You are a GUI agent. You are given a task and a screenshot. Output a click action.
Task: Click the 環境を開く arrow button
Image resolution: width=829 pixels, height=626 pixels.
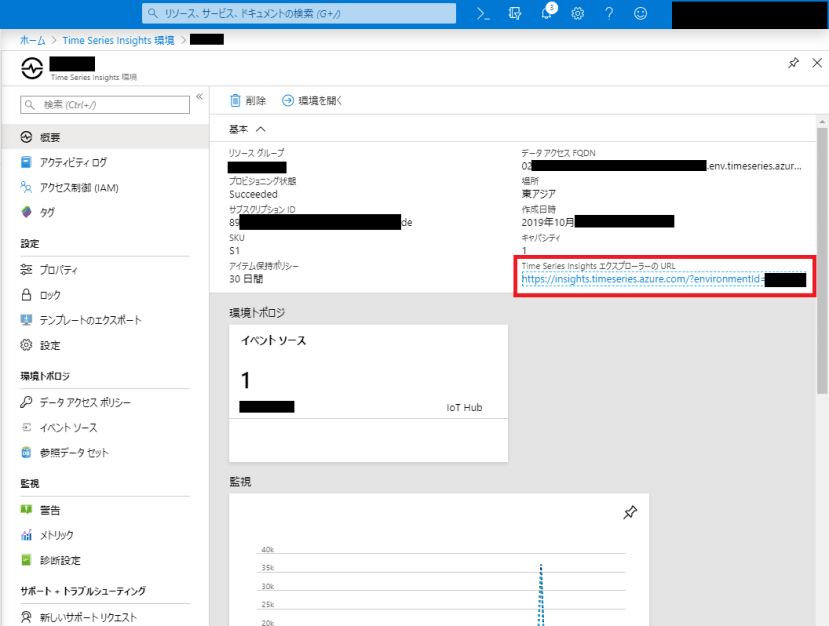[x=312, y=100]
